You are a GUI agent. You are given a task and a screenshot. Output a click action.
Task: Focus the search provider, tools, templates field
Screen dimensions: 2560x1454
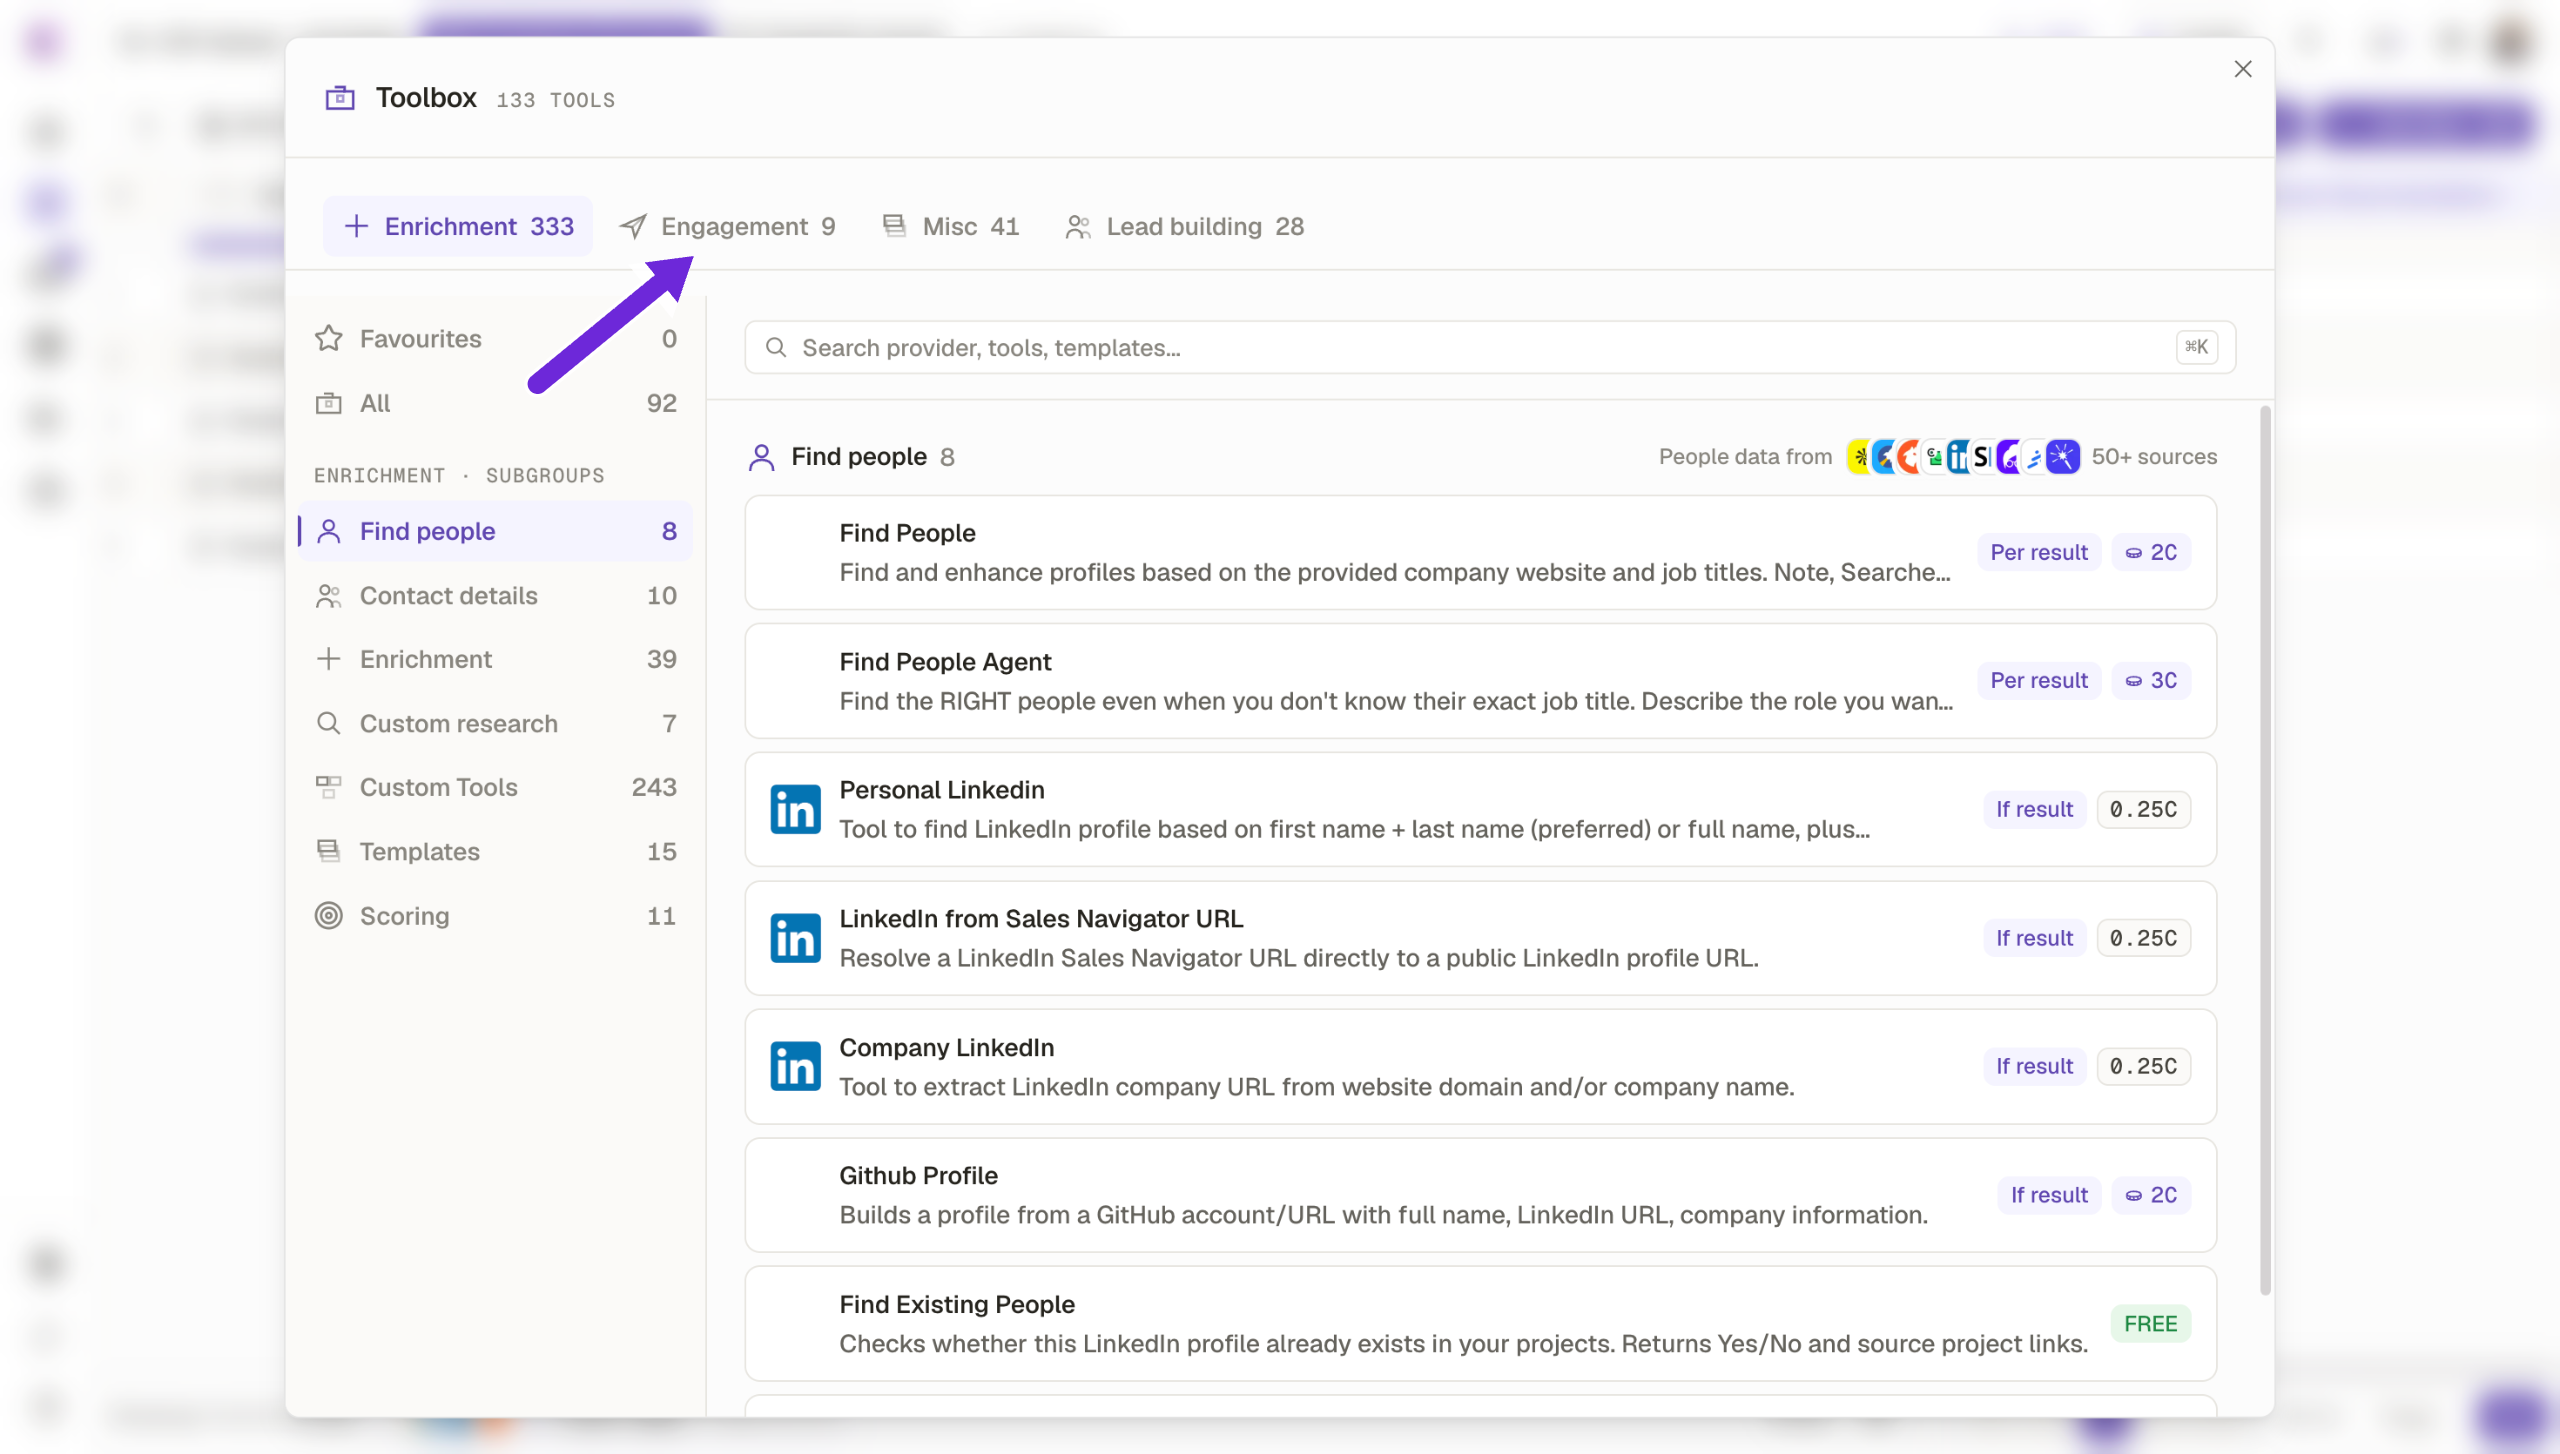pos(1490,348)
